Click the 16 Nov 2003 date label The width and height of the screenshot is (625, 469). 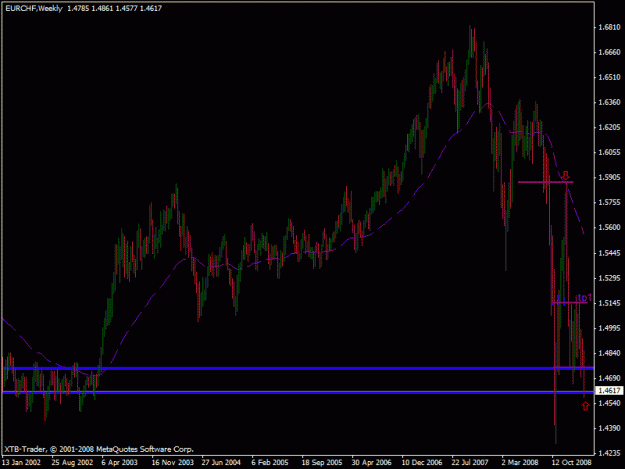point(173,463)
